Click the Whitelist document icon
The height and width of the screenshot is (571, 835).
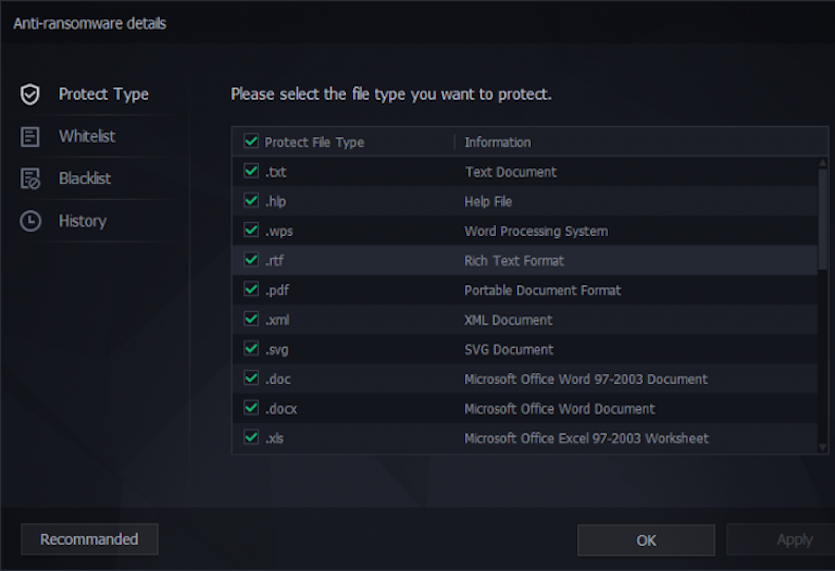tap(30, 137)
